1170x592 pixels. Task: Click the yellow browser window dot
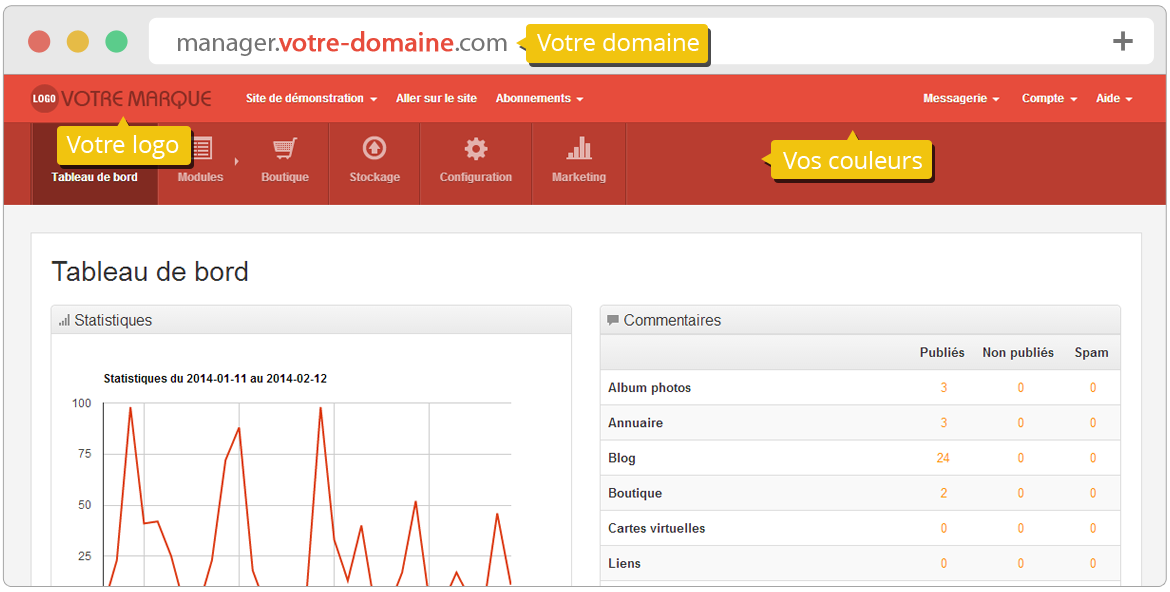pyautogui.click(x=78, y=41)
